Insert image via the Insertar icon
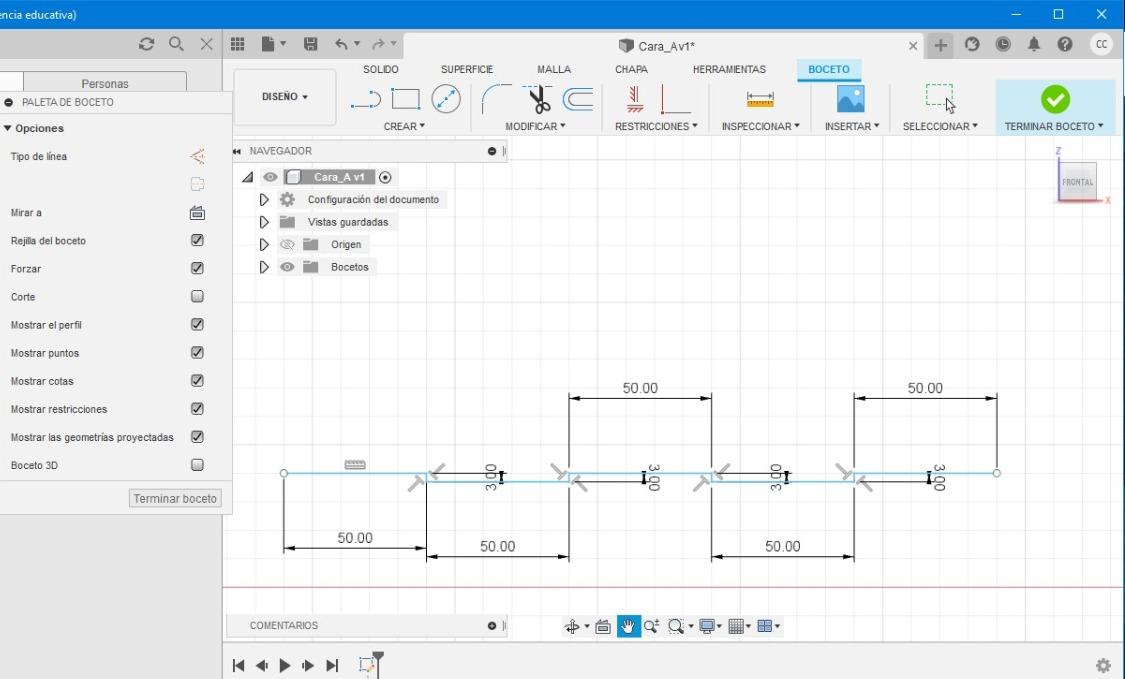The width and height of the screenshot is (1125, 679). 850,99
